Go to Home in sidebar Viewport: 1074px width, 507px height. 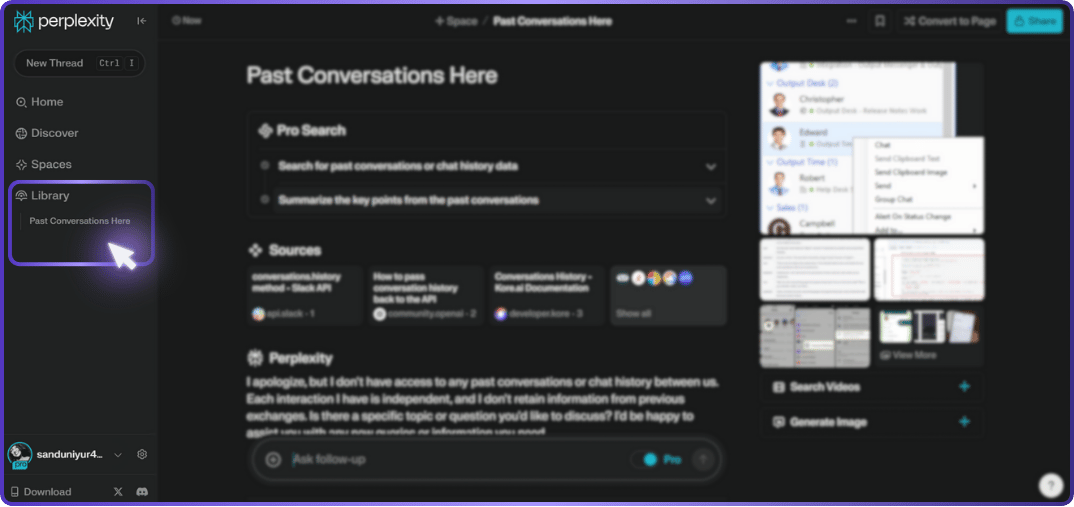[40, 102]
